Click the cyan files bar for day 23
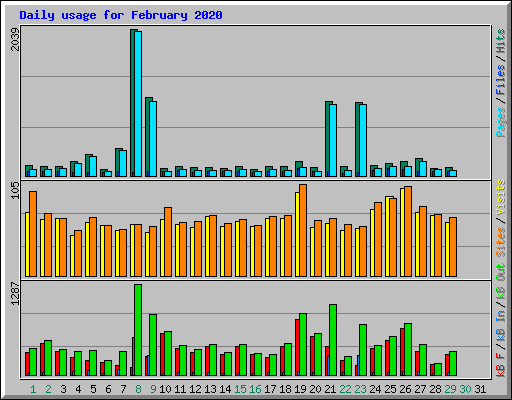Image resolution: width=512 pixels, height=400 pixels. (x=363, y=140)
